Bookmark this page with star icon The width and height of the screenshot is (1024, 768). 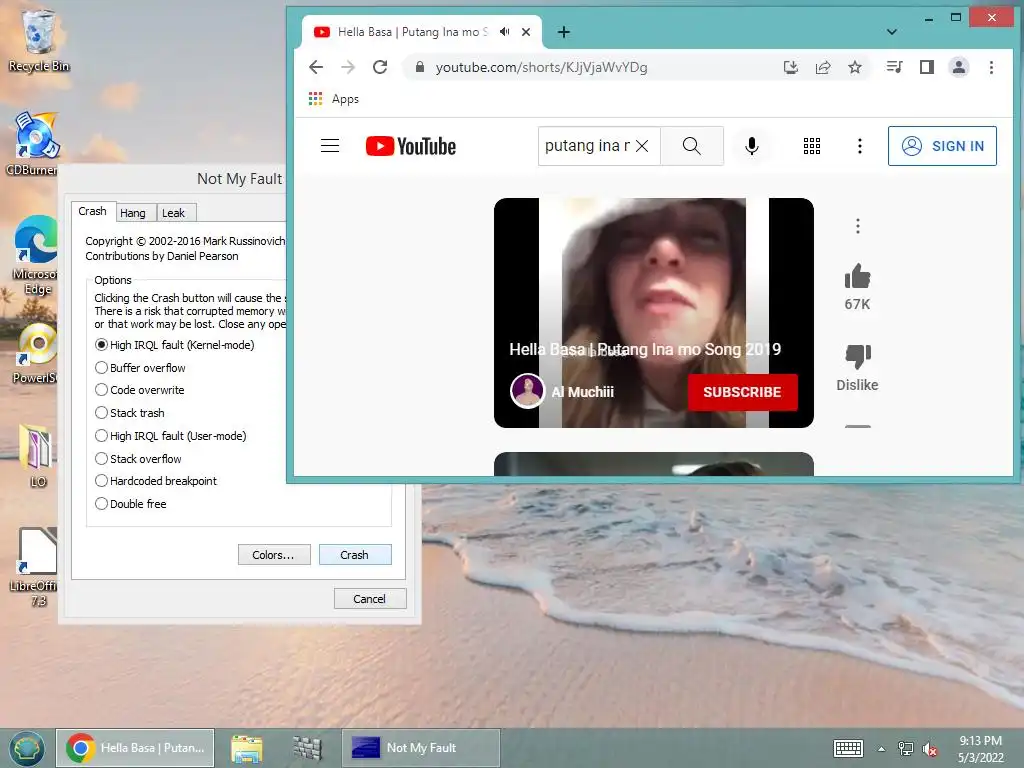pyautogui.click(x=855, y=67)
